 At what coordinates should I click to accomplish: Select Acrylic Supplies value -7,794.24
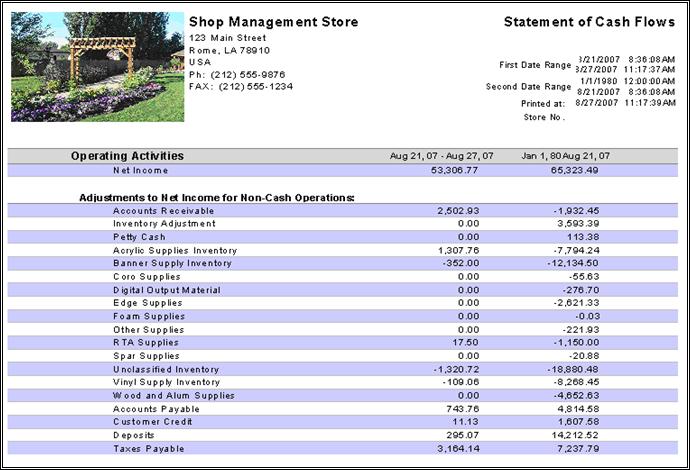pyautogui.click(x=576, y=250)
